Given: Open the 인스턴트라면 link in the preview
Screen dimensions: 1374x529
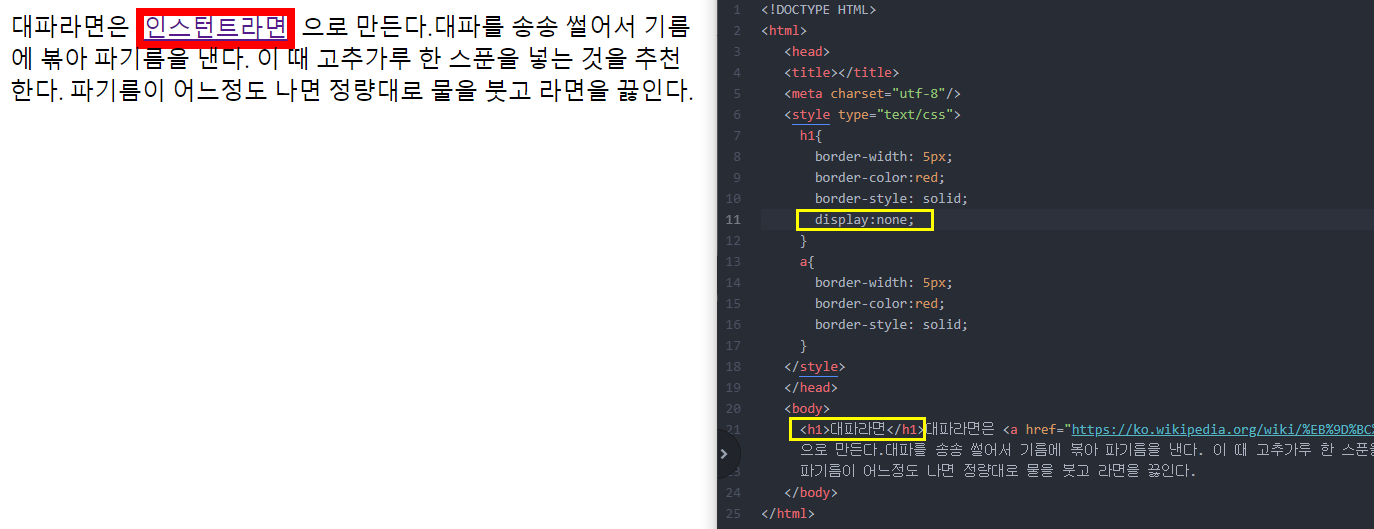Looking at the screenshot, I should point(216,27).
